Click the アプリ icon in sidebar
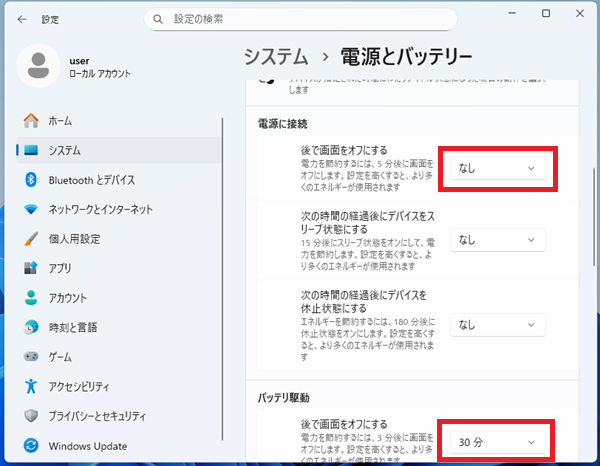The width and height of the screenshot is (600, 466). 31,268
